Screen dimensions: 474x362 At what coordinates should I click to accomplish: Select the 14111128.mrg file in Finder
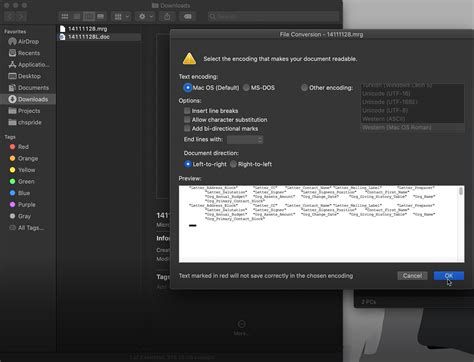pos(100,29)
